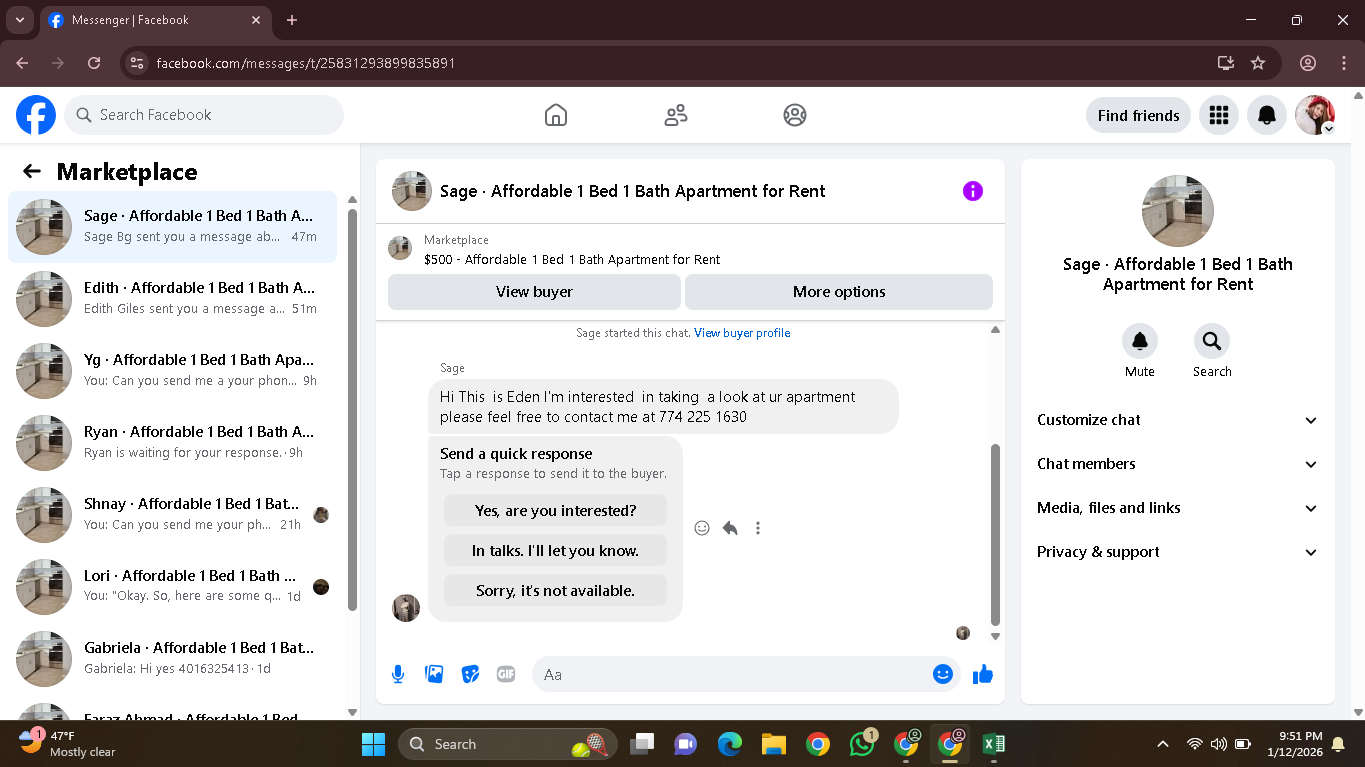1365x767 pixels.
Task: Open the Groups icon in top navigation
Action: [x=795, y=115]
